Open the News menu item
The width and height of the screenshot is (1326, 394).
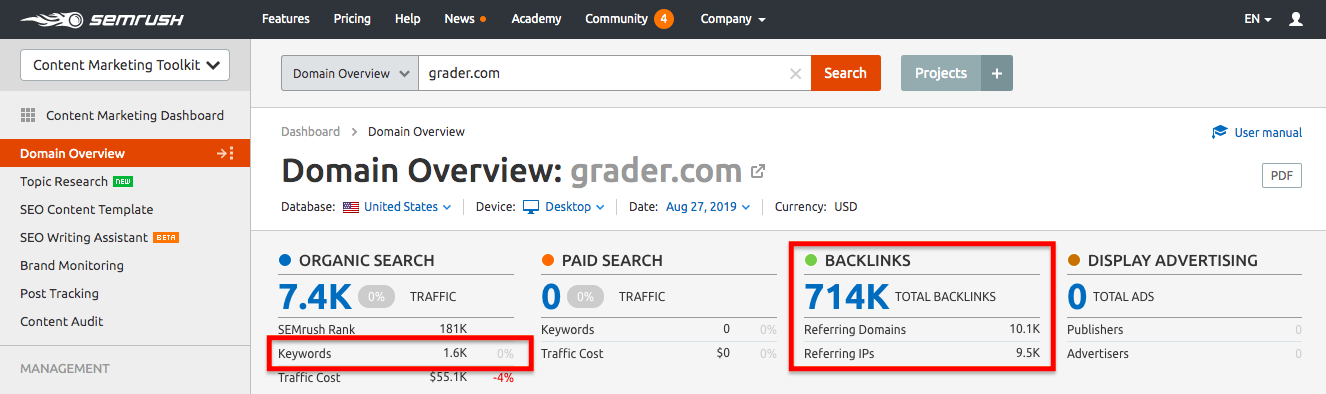click(460, 19)
